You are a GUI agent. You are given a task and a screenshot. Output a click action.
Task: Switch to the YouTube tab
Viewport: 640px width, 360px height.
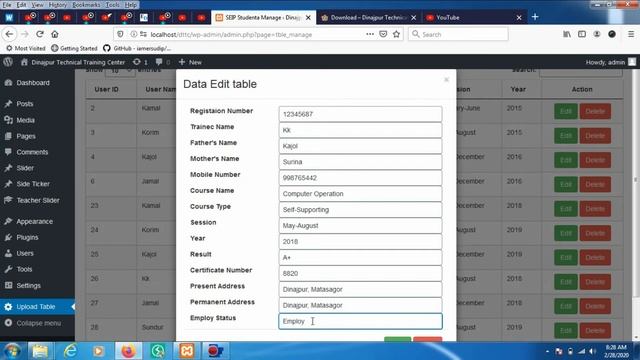pyautogui.click(x=473, y=18)
